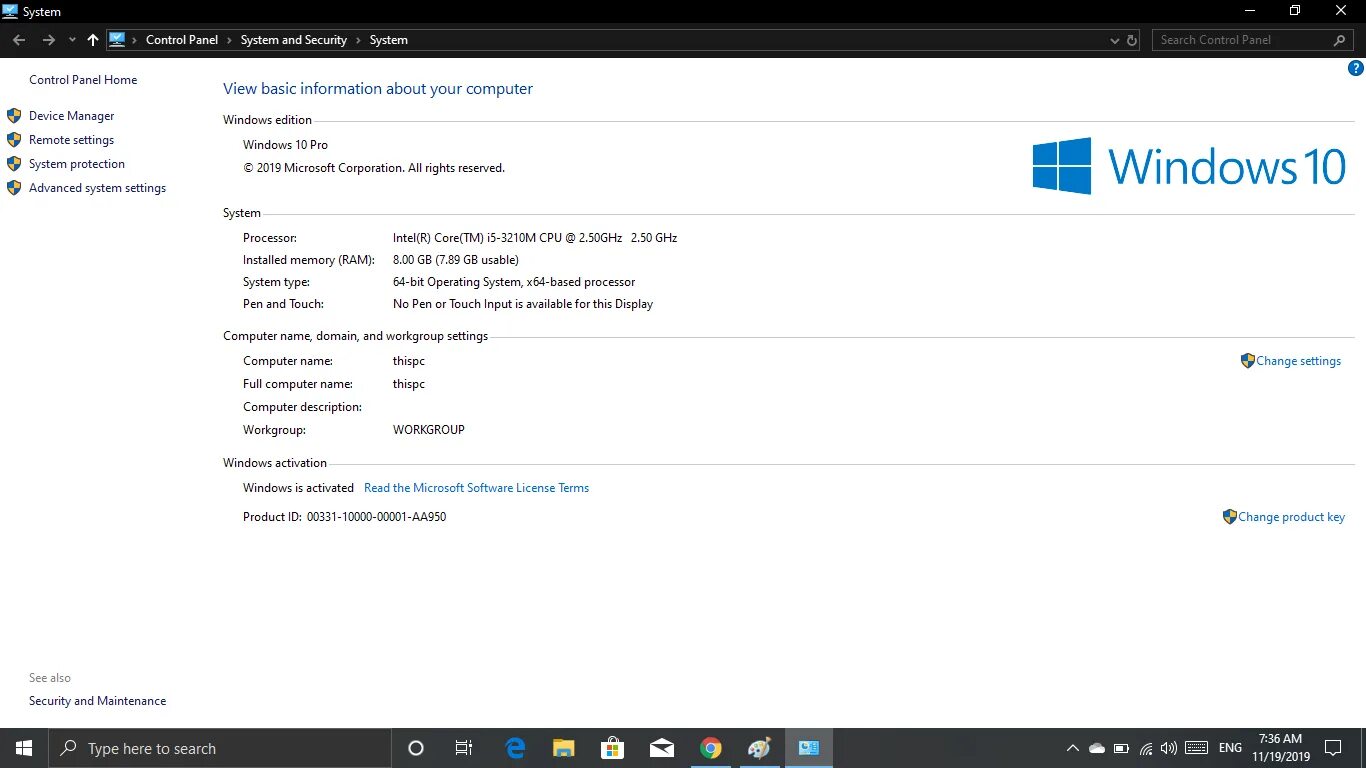
Task: Read the Microsoft Software License Terms link
Action: [x=476, y=487]
